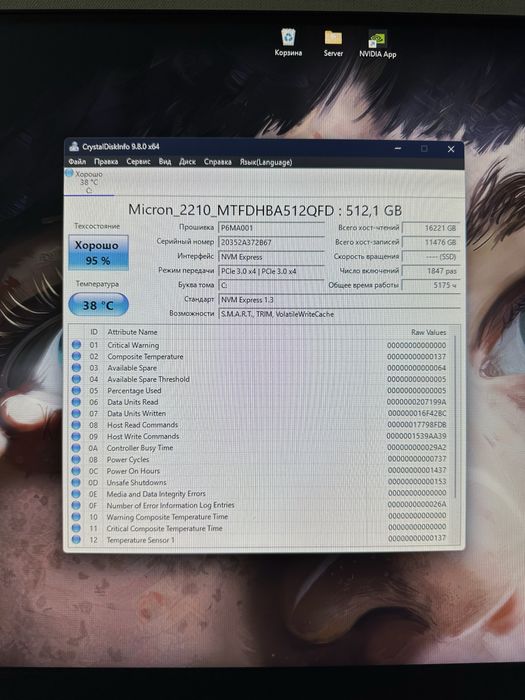Click status circle for Composite Temperature row
This screenshot has width=525, height=700.
76,356
